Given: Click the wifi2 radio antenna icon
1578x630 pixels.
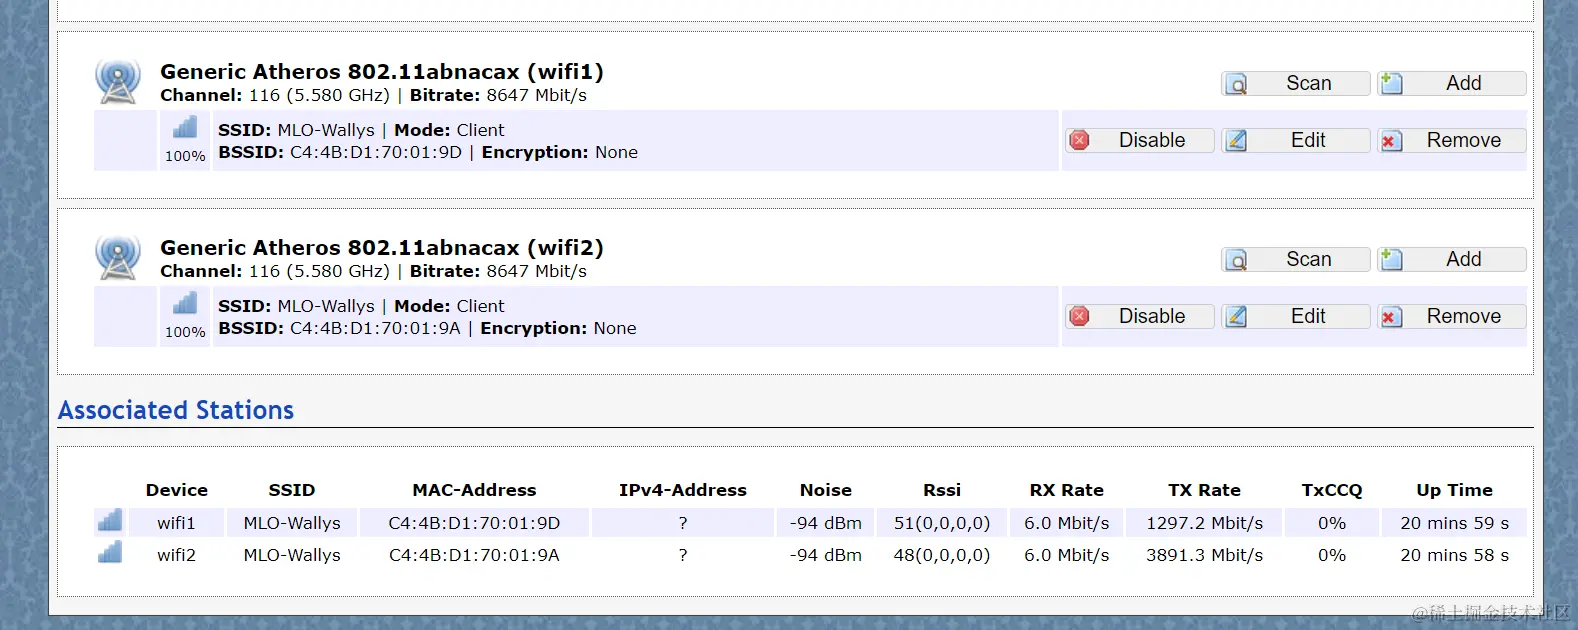Looking at the screenshot, I should point(118,257).
